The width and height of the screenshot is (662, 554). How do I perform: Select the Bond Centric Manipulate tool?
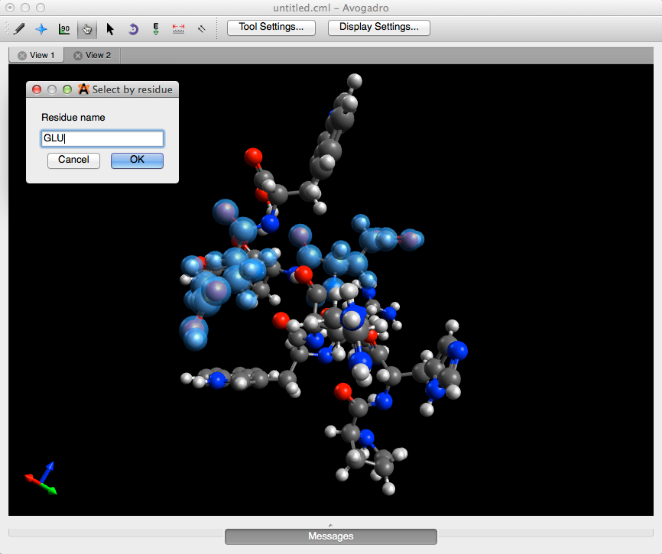click(x=64, y=29)
